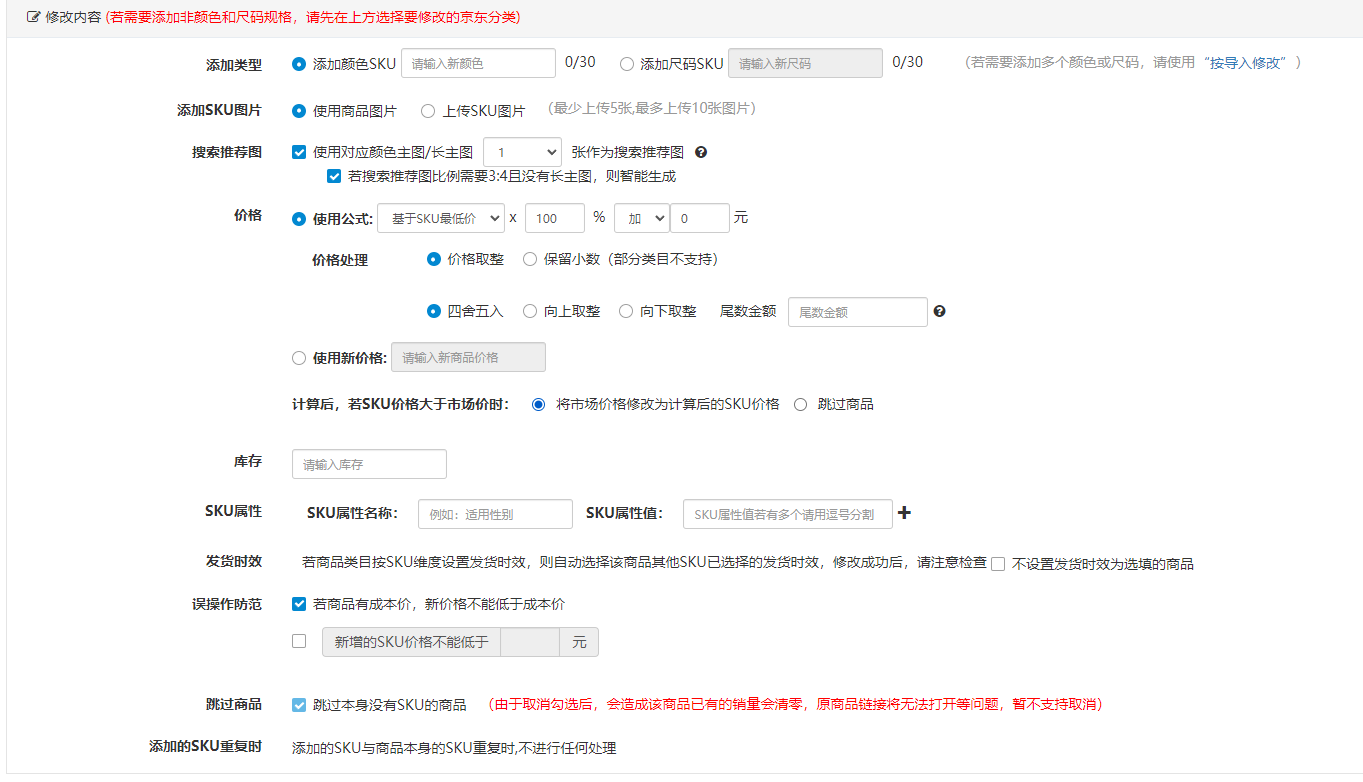Select 上传SKU图片 radio option
This screenshot has width=1363, height=782.
pyautogui.click(x=428, y=111)
